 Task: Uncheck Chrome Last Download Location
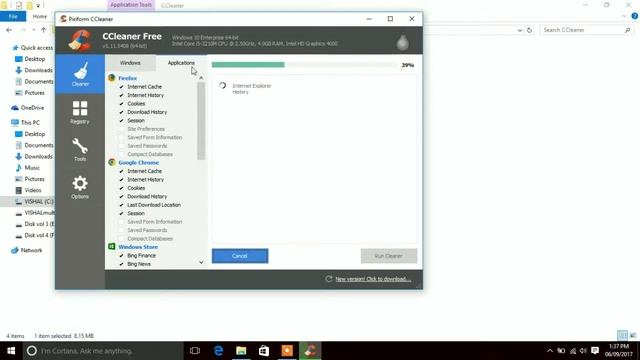click(x=121, y=205)
